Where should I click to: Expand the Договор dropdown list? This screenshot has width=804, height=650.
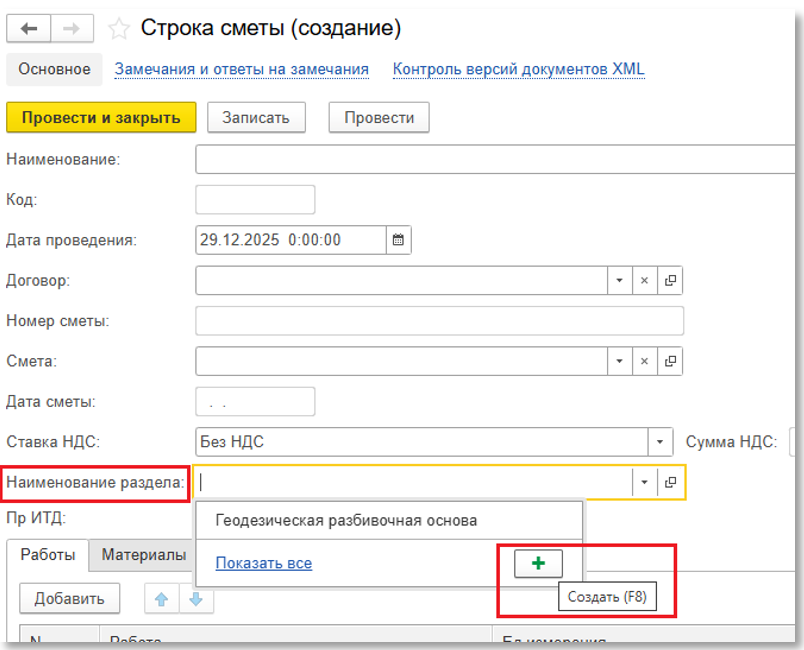[620, 281]
